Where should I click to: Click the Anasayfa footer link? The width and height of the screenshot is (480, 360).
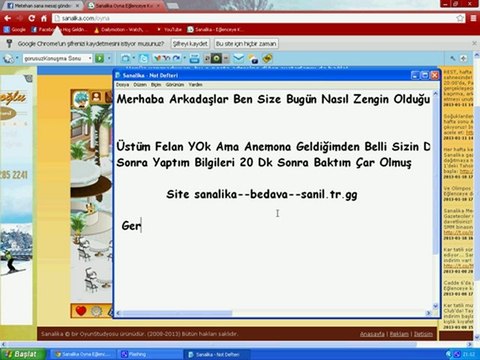[x=372, y=334]
